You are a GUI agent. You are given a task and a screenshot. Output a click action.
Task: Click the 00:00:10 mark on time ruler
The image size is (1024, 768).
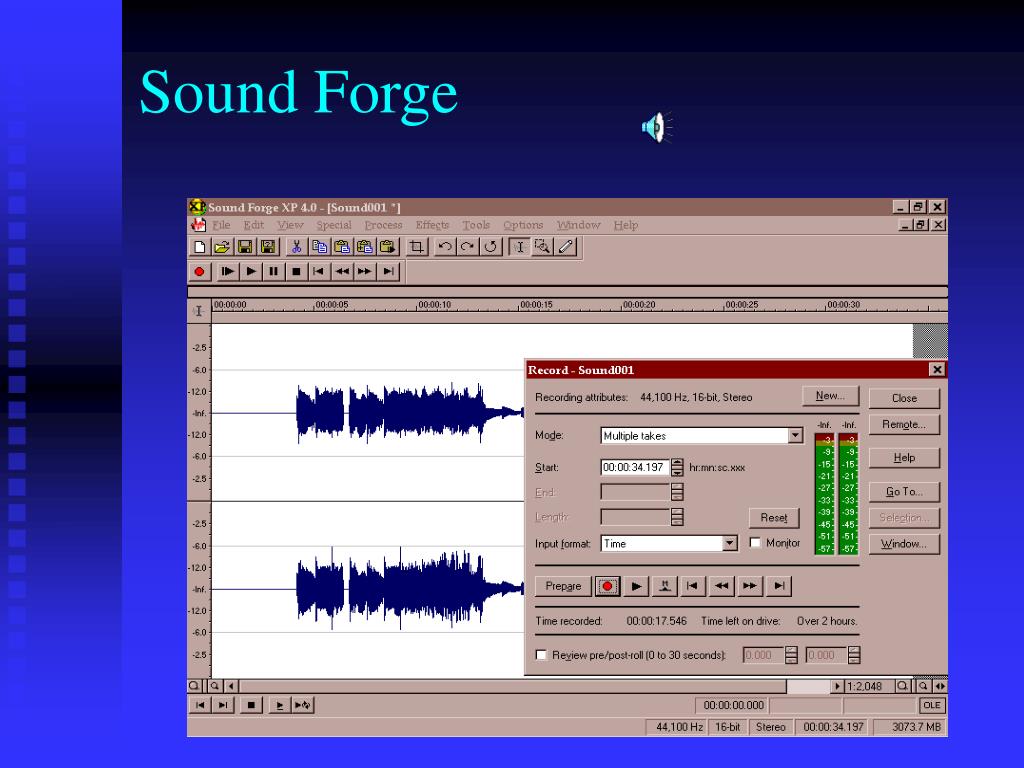[434, 305]
